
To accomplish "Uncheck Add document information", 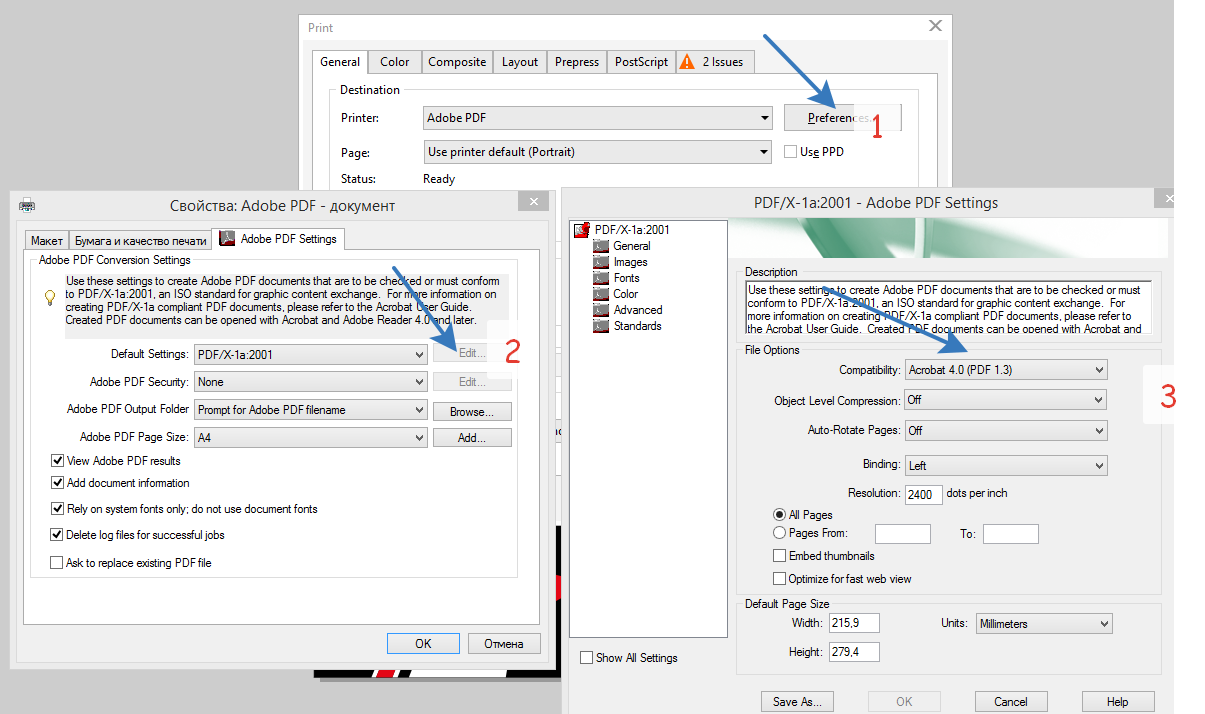I will tap(57, 483).
